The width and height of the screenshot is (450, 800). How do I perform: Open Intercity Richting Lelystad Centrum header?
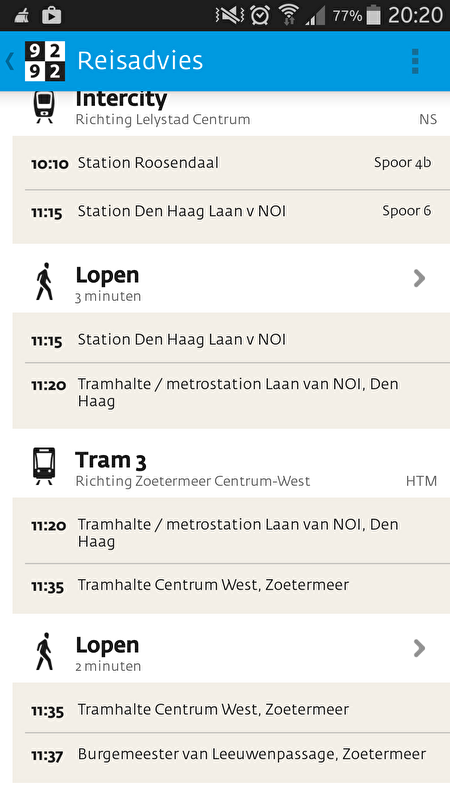[x=231, y=109]
